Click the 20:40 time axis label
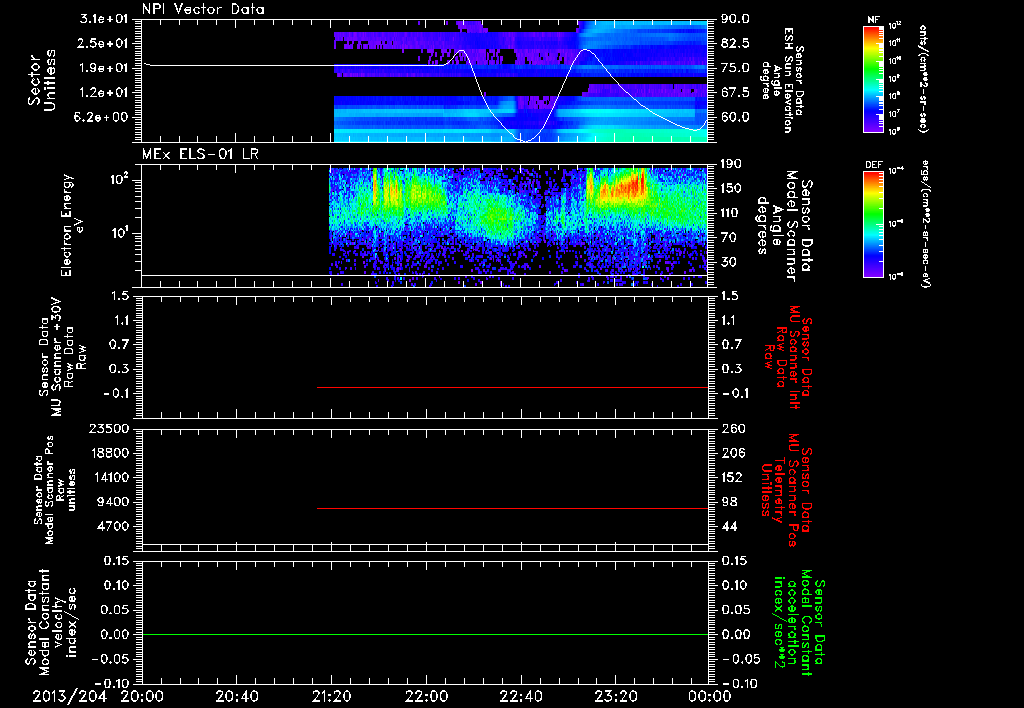The image size is (1024, 708). click(x=236, y=696)
